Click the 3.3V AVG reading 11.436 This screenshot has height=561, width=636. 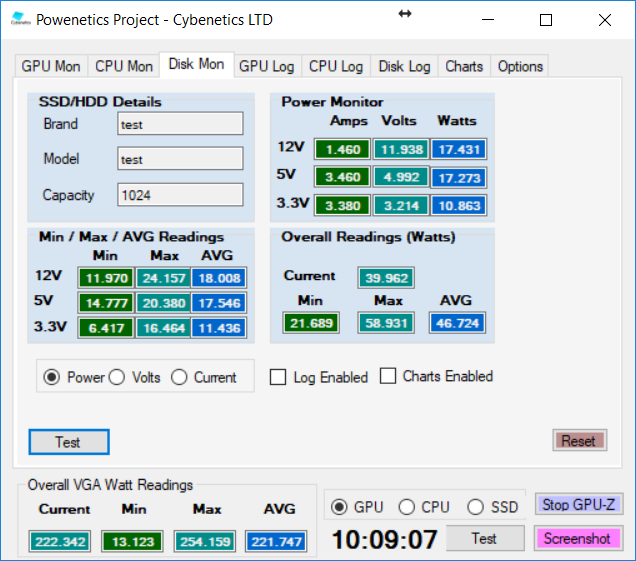pyautogui.click(x=219, y=328)
